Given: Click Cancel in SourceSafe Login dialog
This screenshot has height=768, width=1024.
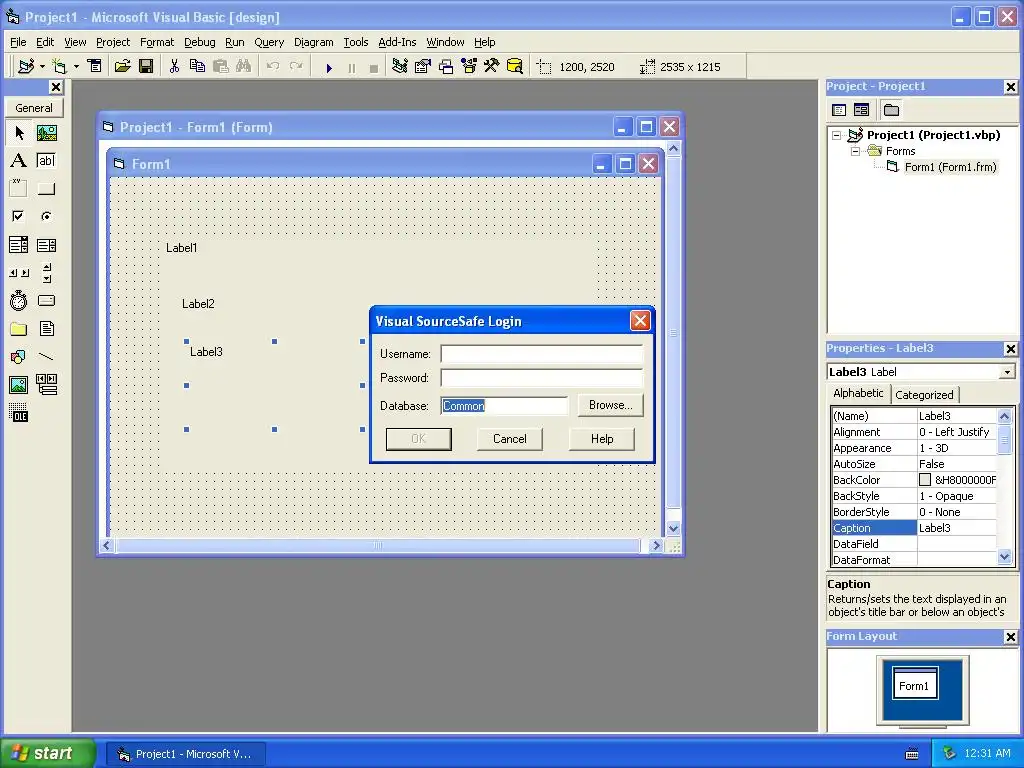Looking at the screenshot, I should click(x=509, y=439).
